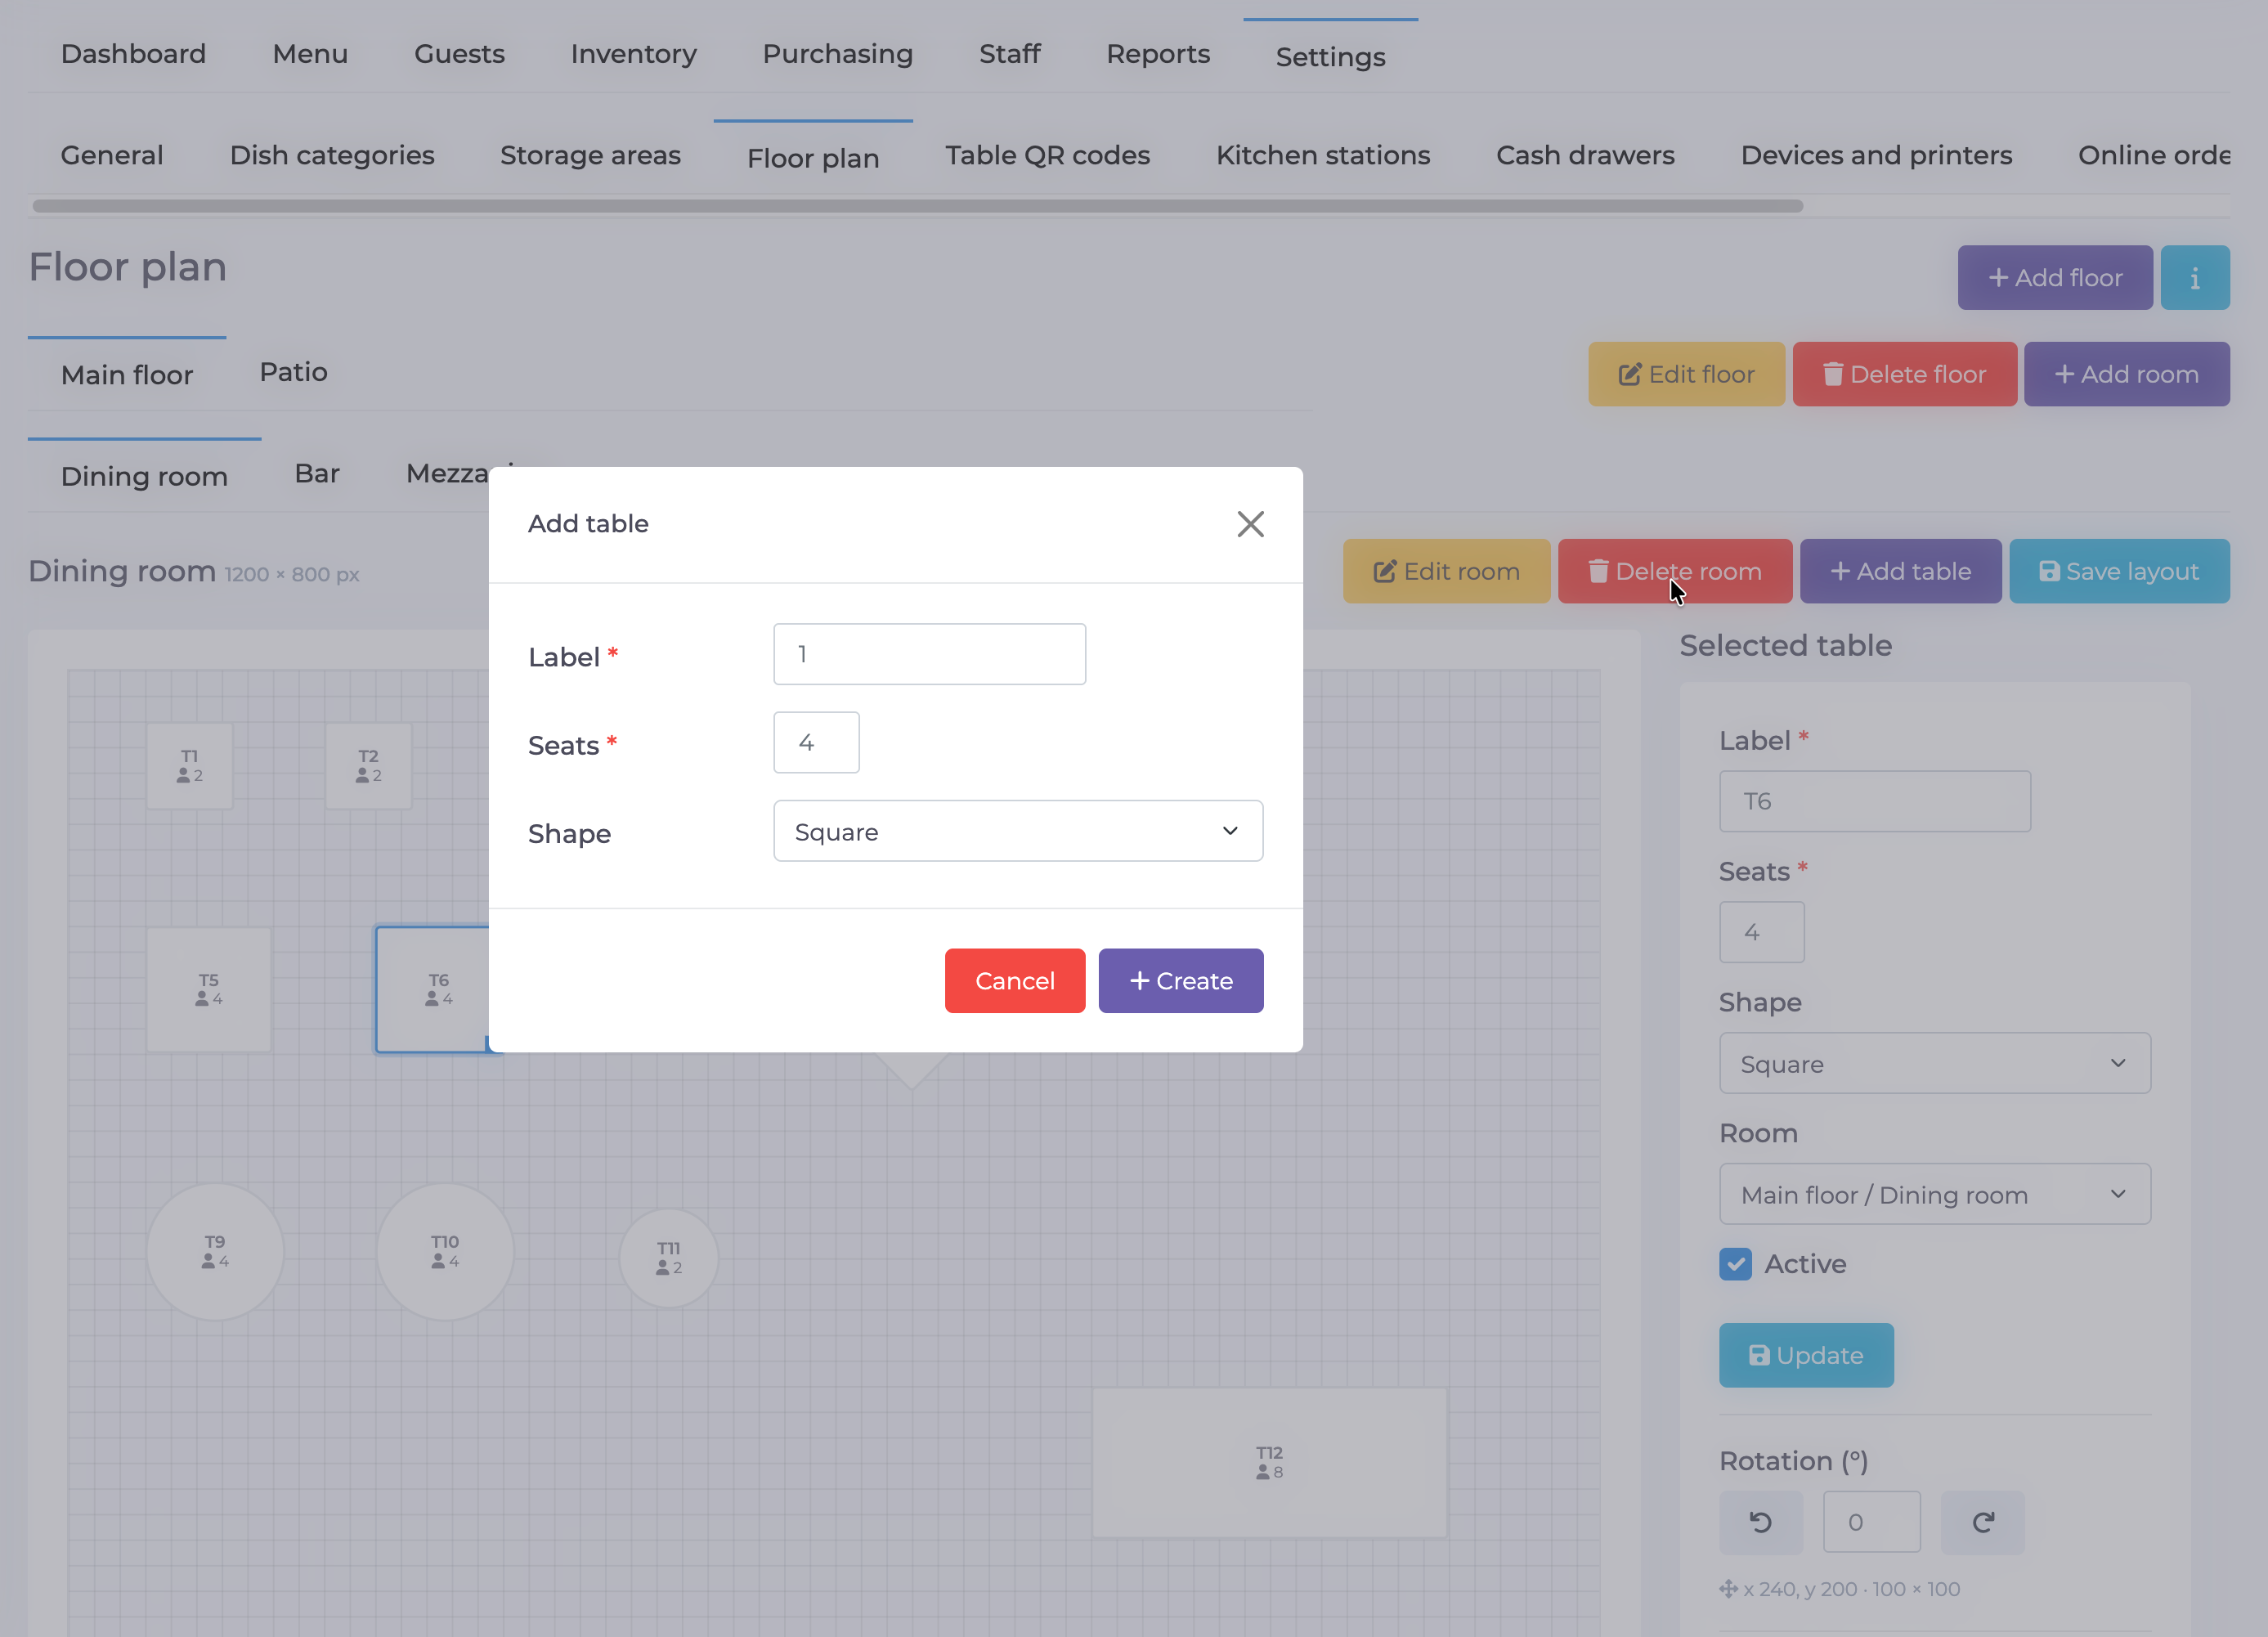Select table T12 on the floor plan
The image size is (2268, 1637).
coord(1269,1462)
